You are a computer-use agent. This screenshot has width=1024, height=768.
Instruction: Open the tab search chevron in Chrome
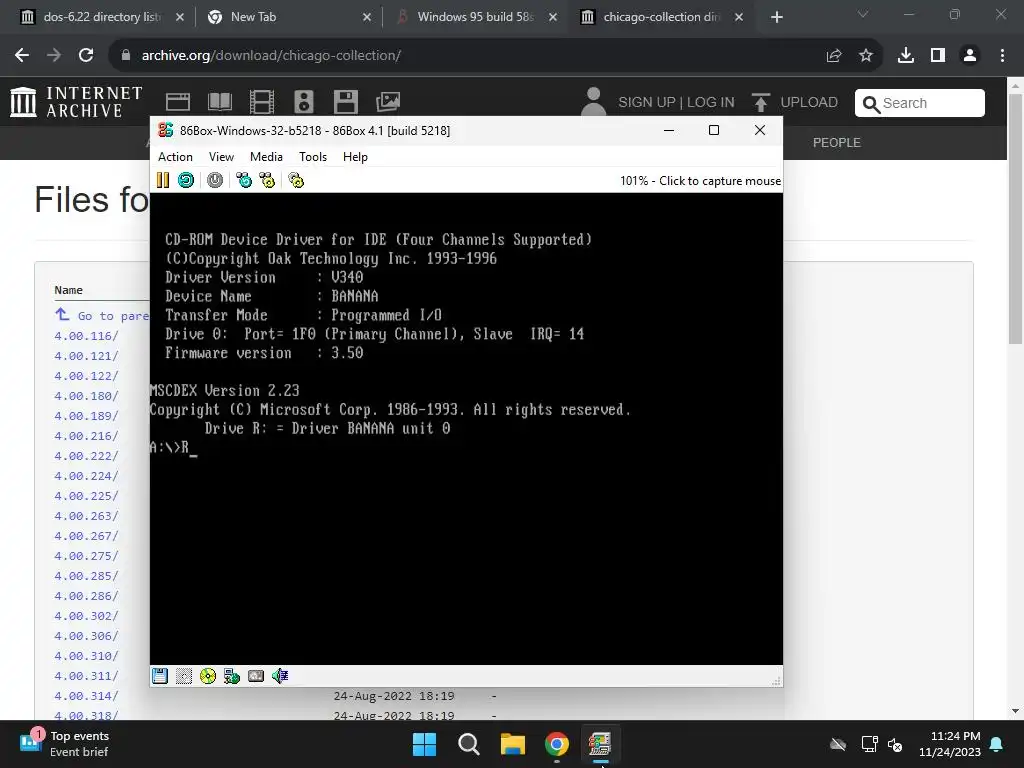pyautogui.click(x=863, y=14)
